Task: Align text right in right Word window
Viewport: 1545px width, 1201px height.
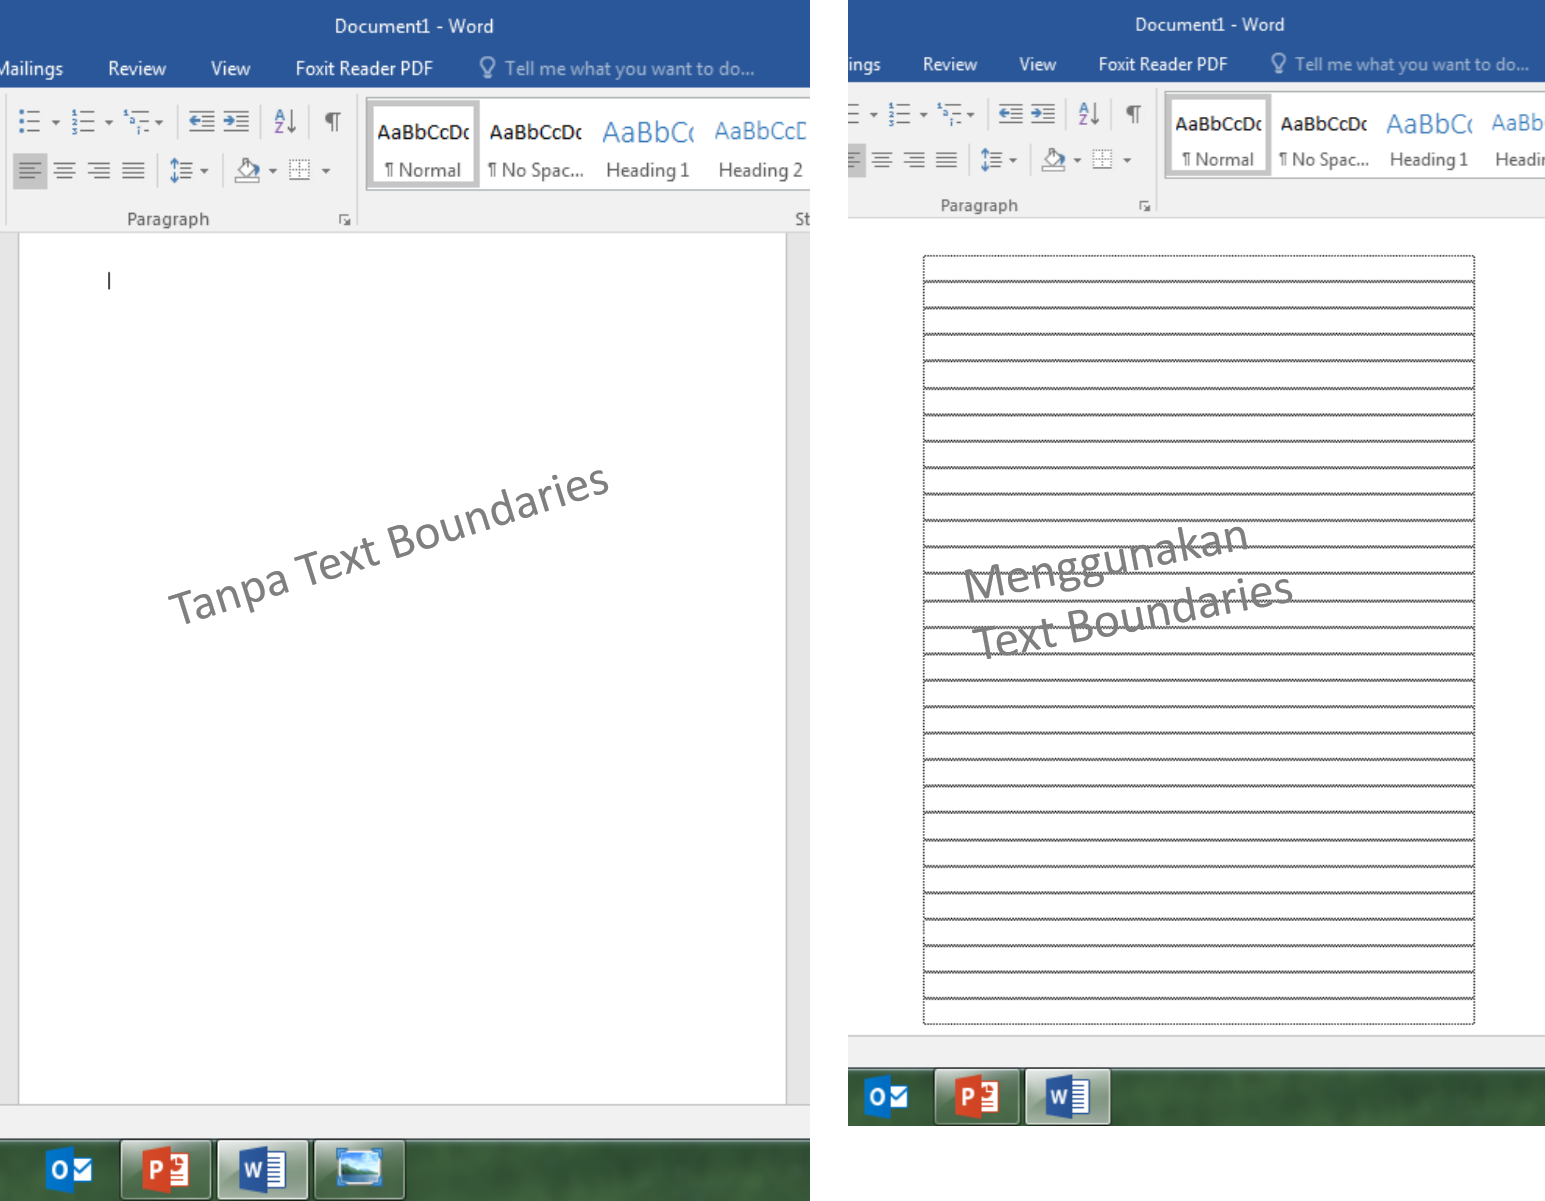Action: pyautogui.click(x=914, y=160)
